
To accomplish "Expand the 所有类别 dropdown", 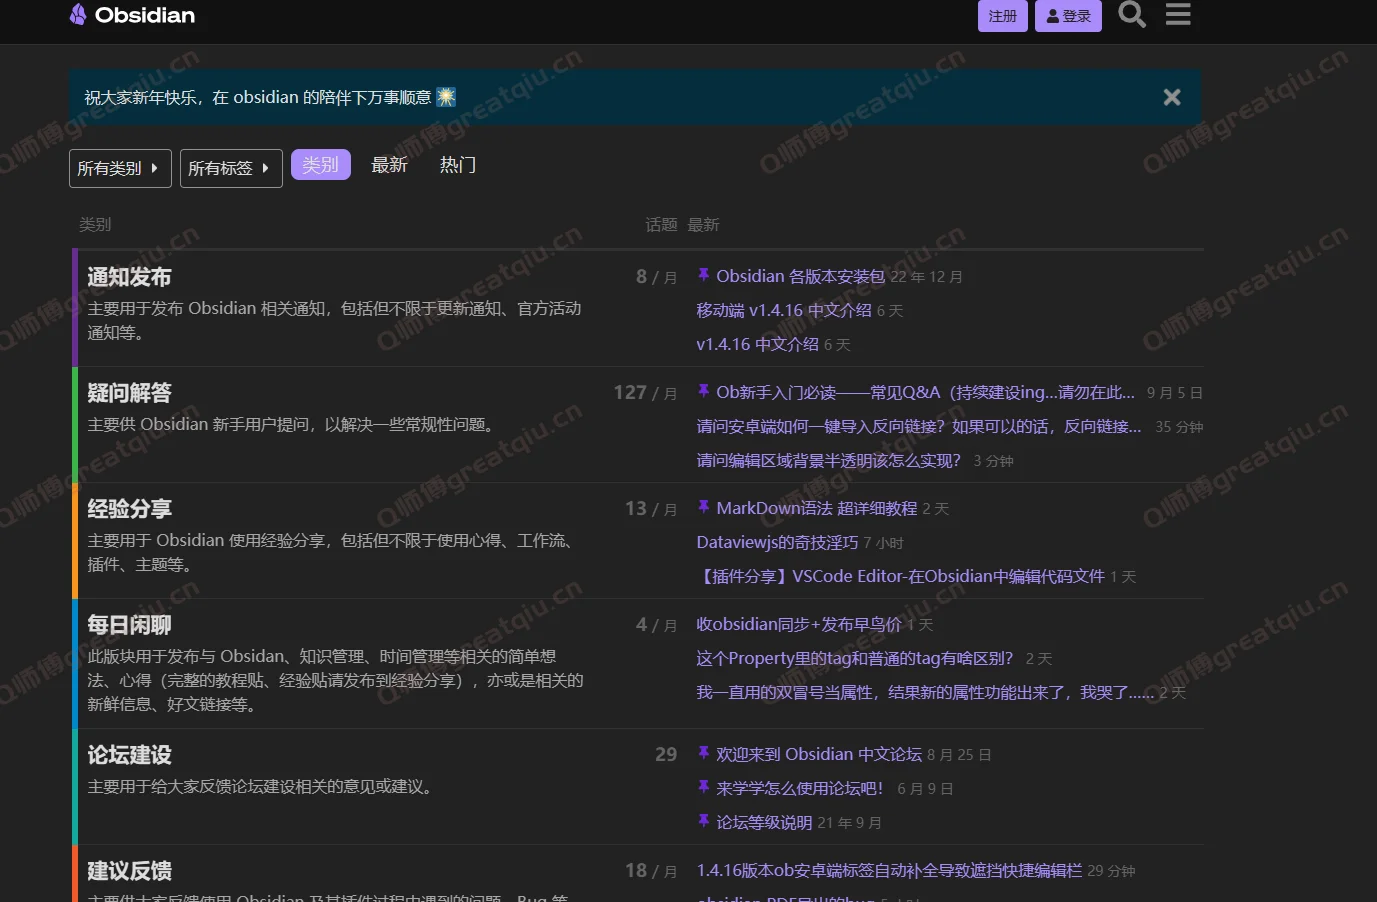I will click(119, 168).
